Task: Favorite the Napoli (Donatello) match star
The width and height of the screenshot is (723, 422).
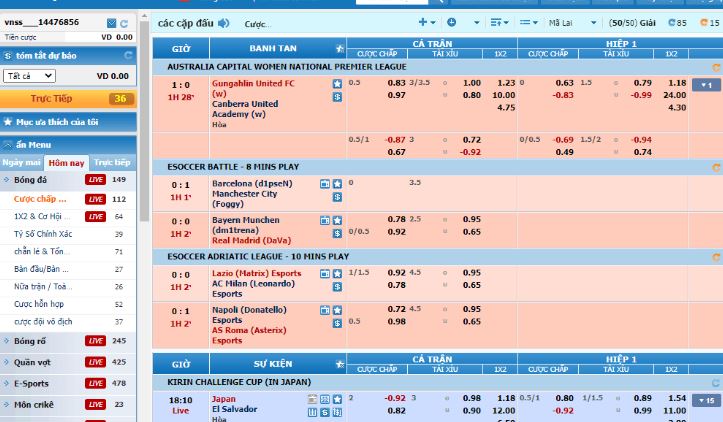Action: click(x=338, y=310)
